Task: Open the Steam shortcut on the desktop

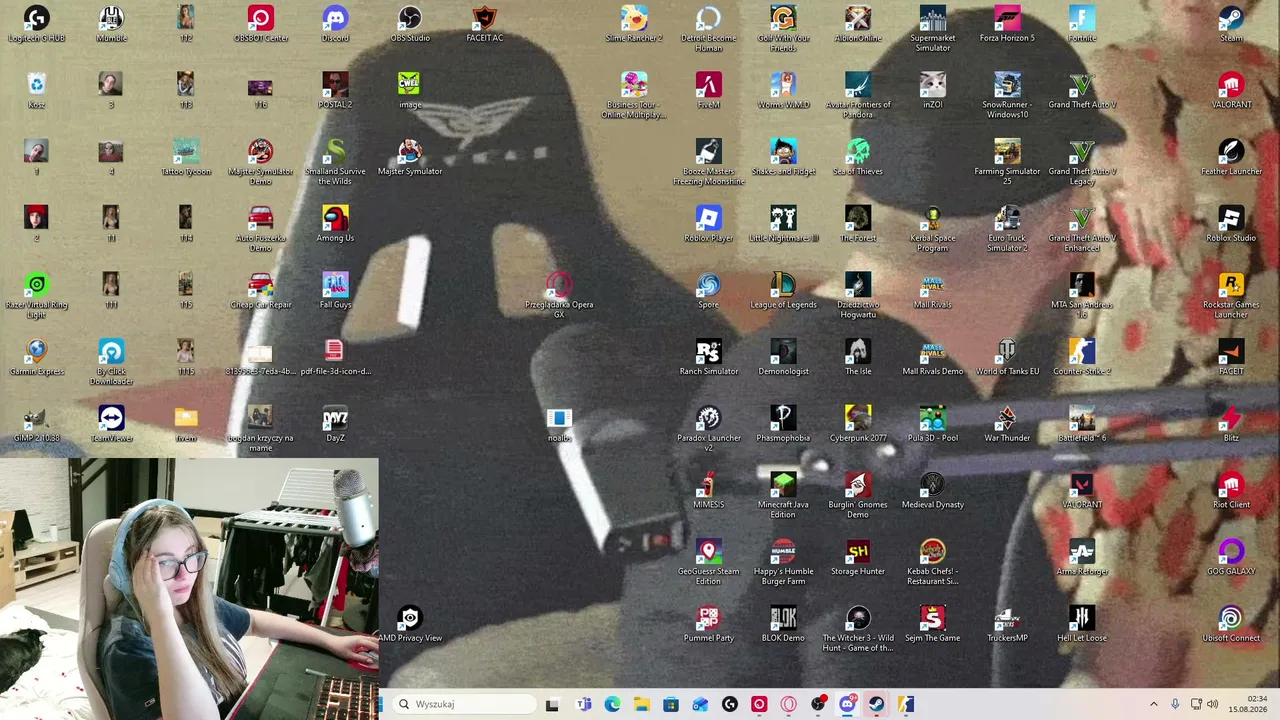Action: [x=1231, y=24]
